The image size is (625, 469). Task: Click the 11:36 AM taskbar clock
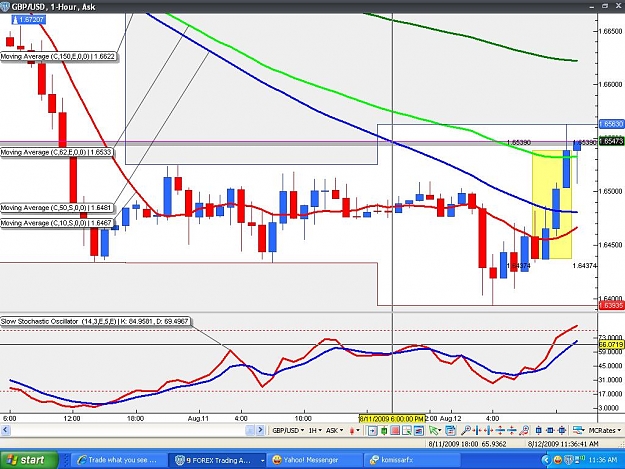click(x=602, y=460)
